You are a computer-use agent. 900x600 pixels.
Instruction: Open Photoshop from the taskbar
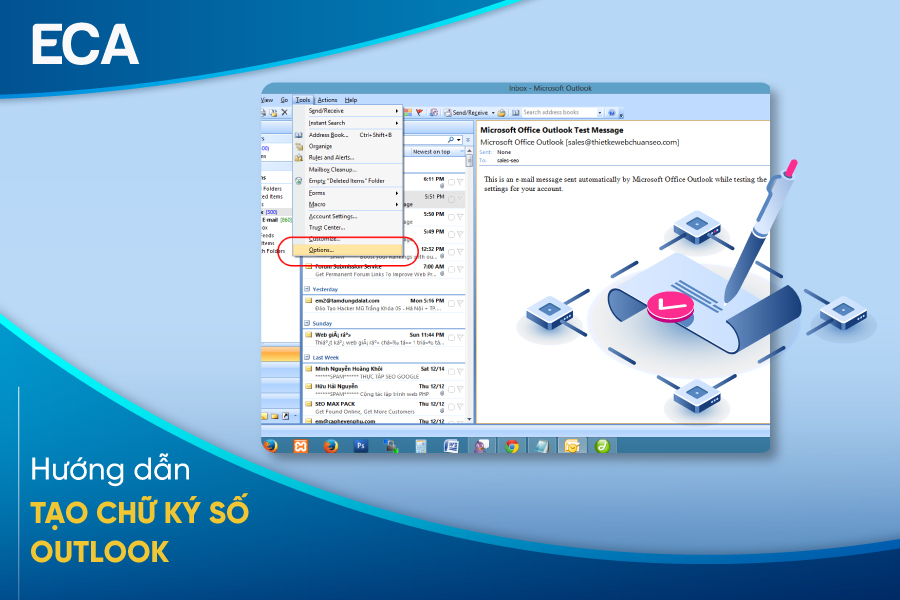[360, 446]
